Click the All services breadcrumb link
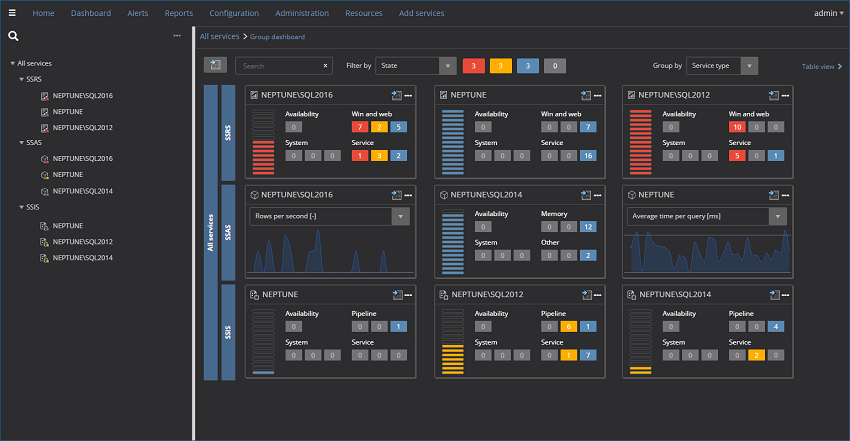Screen dimensions: 850x441 click(x=220, y=36)
